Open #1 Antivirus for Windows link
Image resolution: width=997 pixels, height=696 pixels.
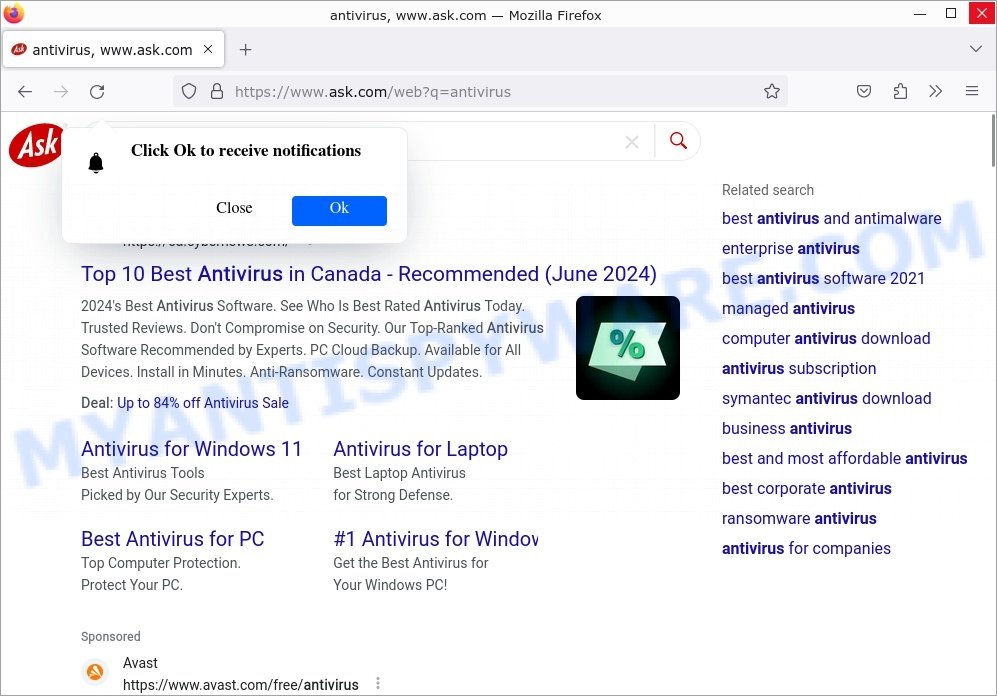(436, 539)
